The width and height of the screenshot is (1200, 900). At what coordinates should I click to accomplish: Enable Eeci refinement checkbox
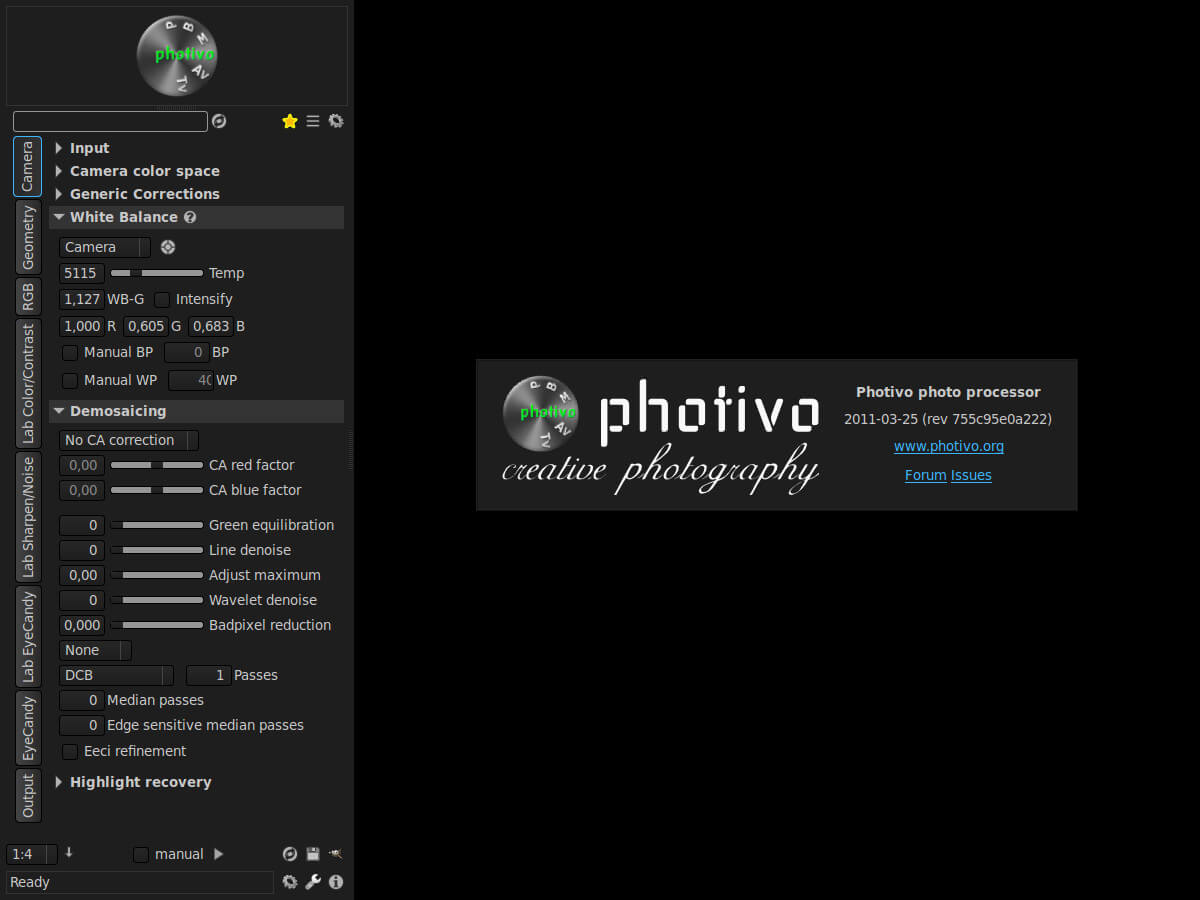pos(70,751)
